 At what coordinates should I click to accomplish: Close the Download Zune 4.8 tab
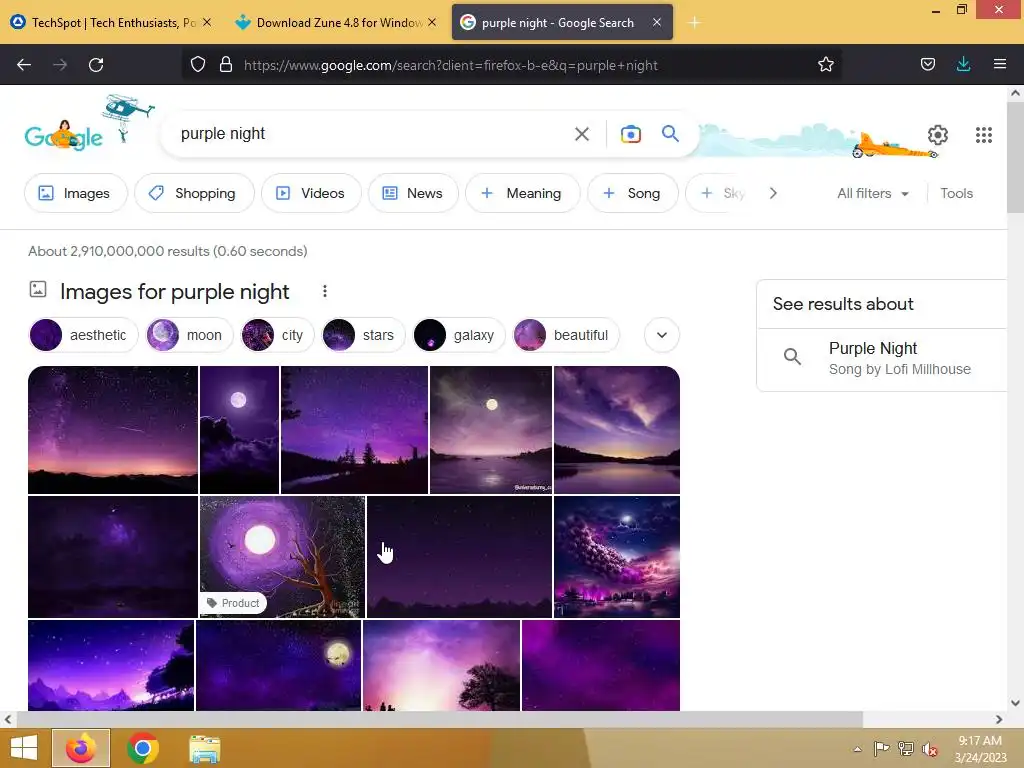pyautogui.click(x=432, y=22)
